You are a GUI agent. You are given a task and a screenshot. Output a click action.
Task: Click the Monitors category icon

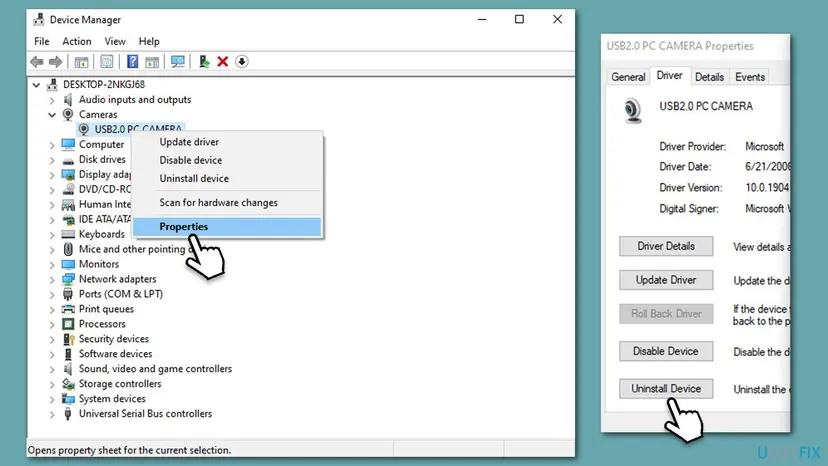[68, 264]
